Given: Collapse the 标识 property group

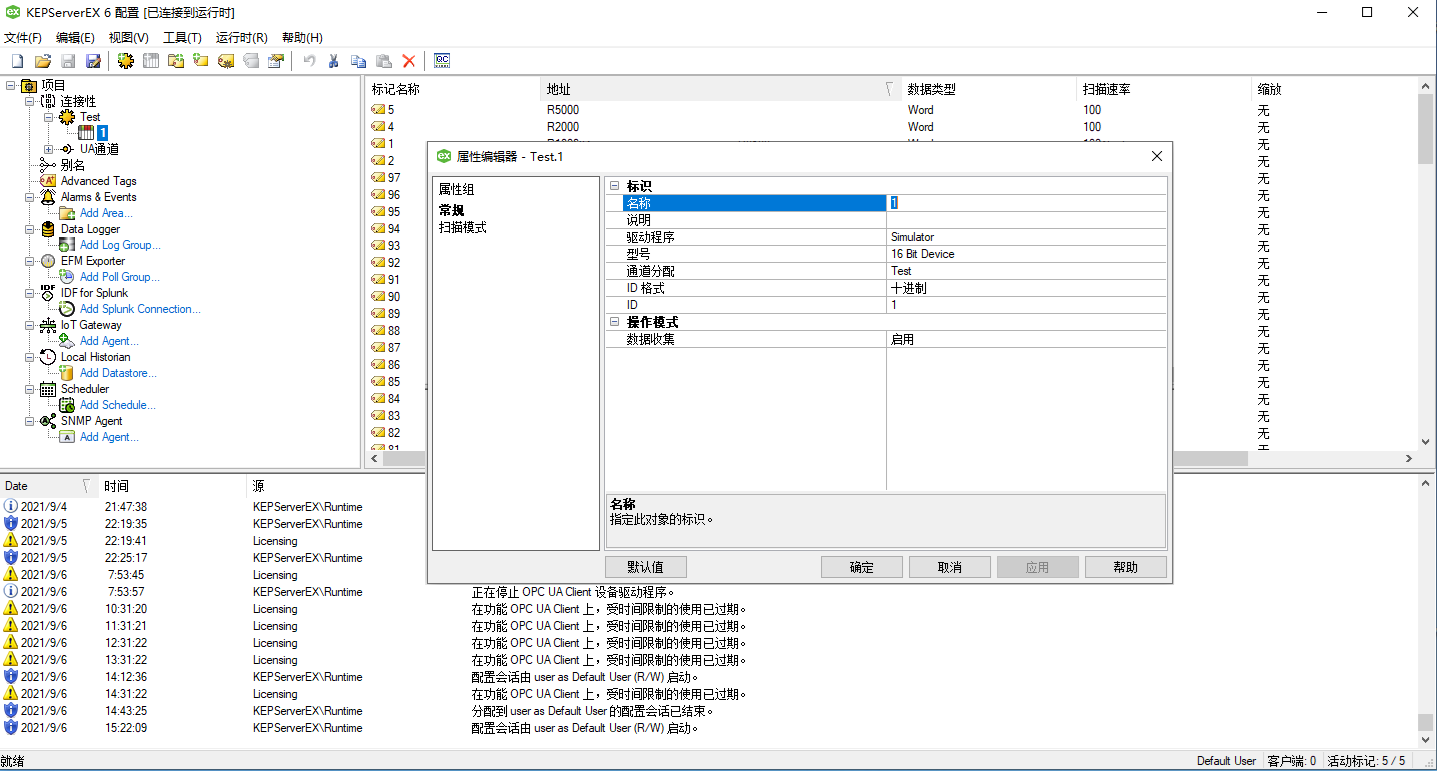Looking at the screenshot, I should [615, 186].
